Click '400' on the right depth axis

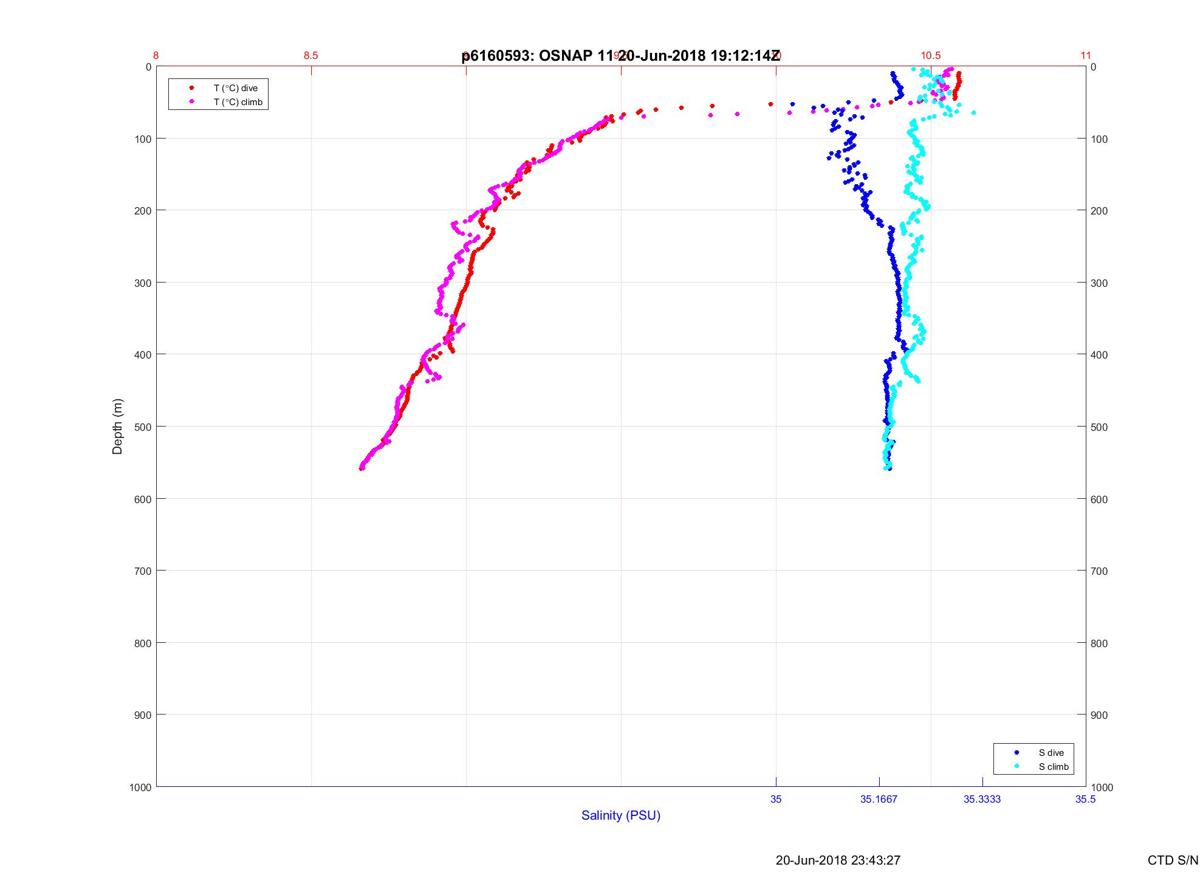tap(1100, 355)
